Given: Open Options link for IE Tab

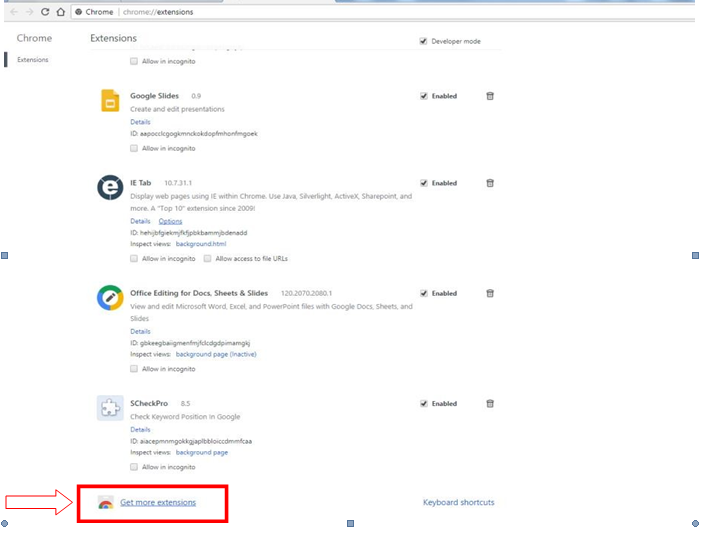Looking at the screenshot, I should [x=170, y=221].
